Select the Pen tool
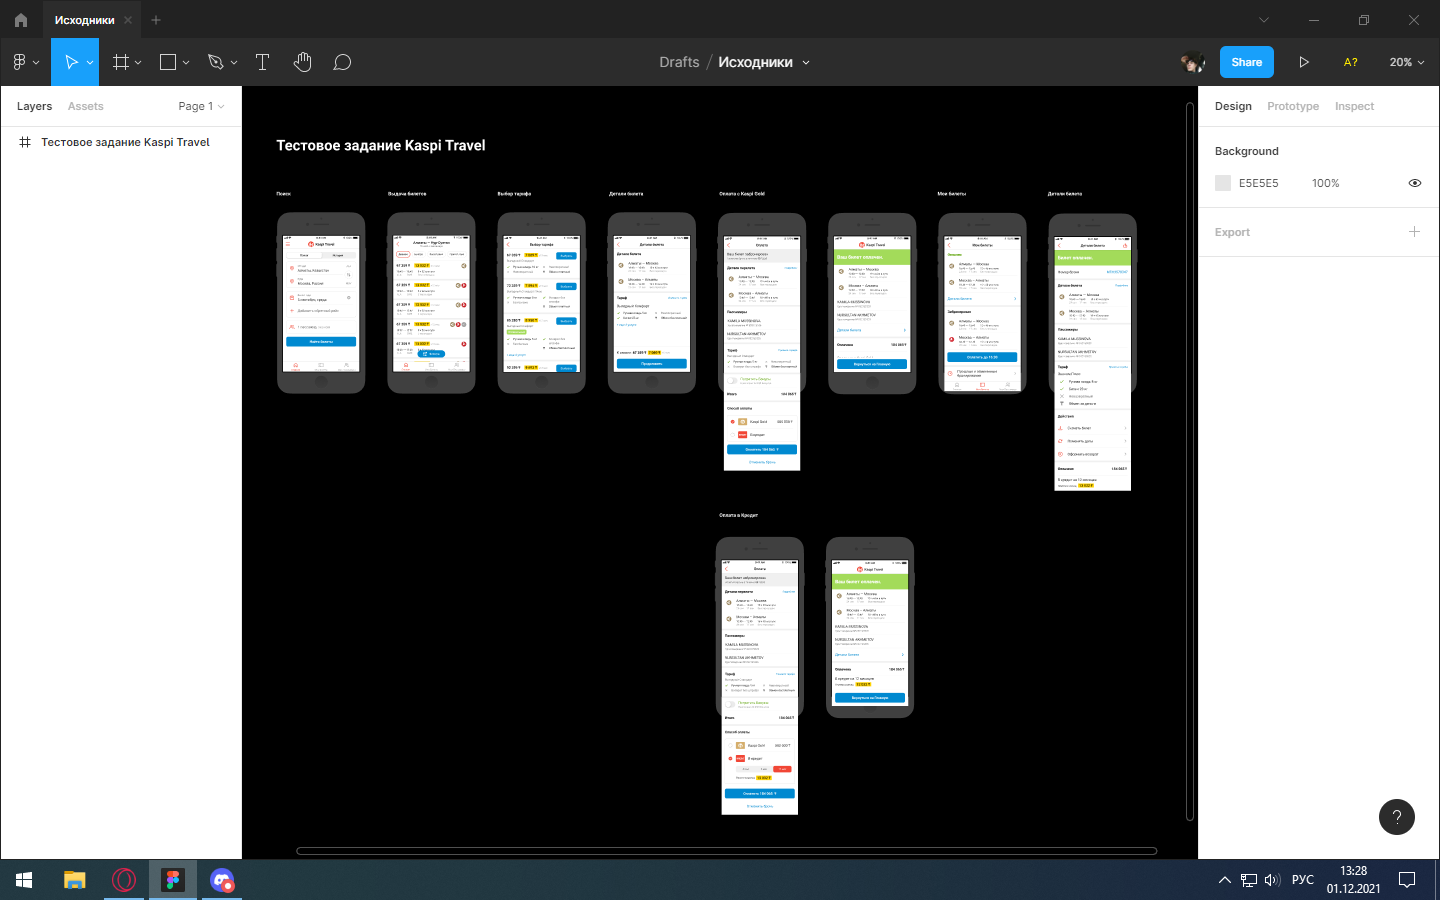1440x900 pixels. 215,62
